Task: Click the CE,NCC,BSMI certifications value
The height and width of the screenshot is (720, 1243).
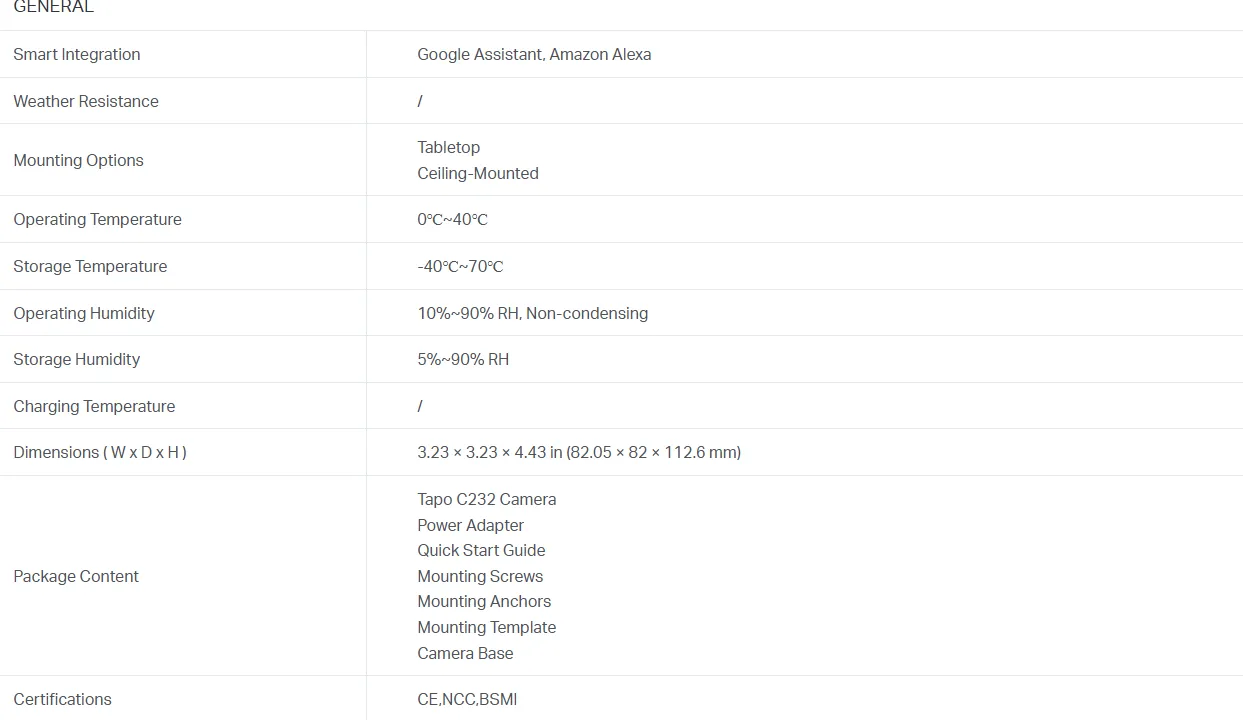Action: 467,699
